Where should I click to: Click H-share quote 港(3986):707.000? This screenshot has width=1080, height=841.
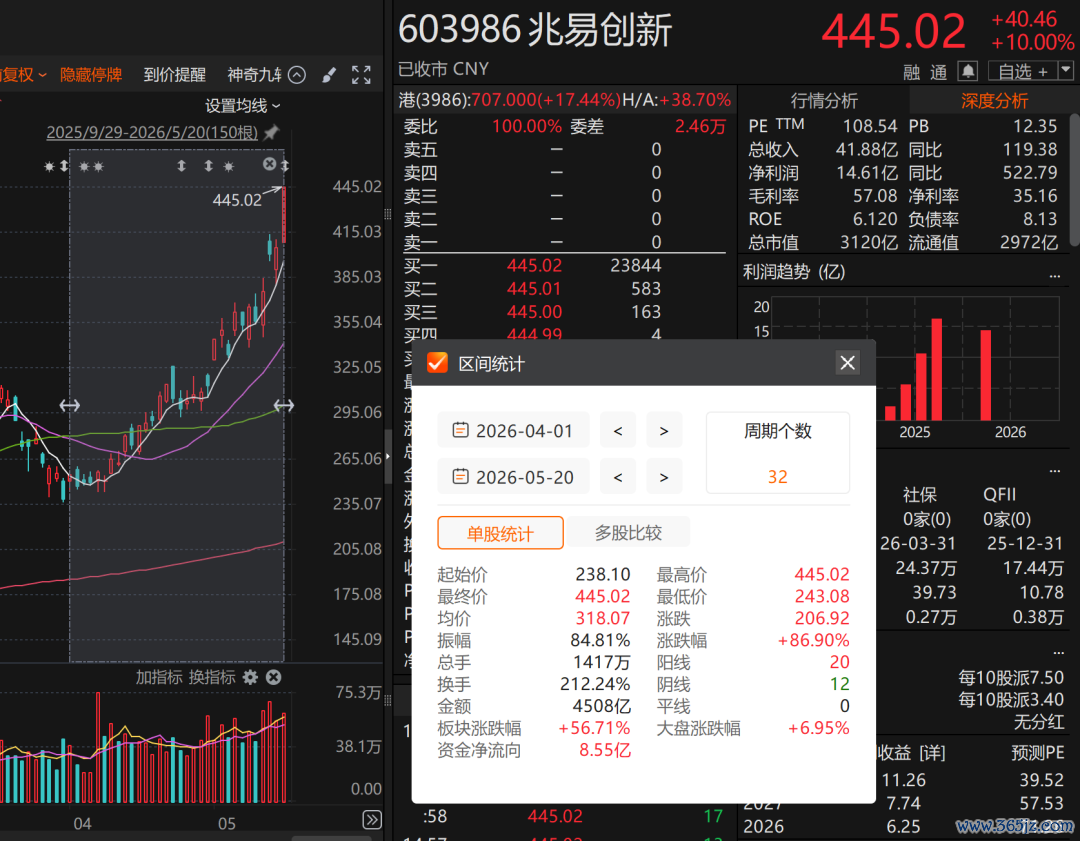pos(510,100)
